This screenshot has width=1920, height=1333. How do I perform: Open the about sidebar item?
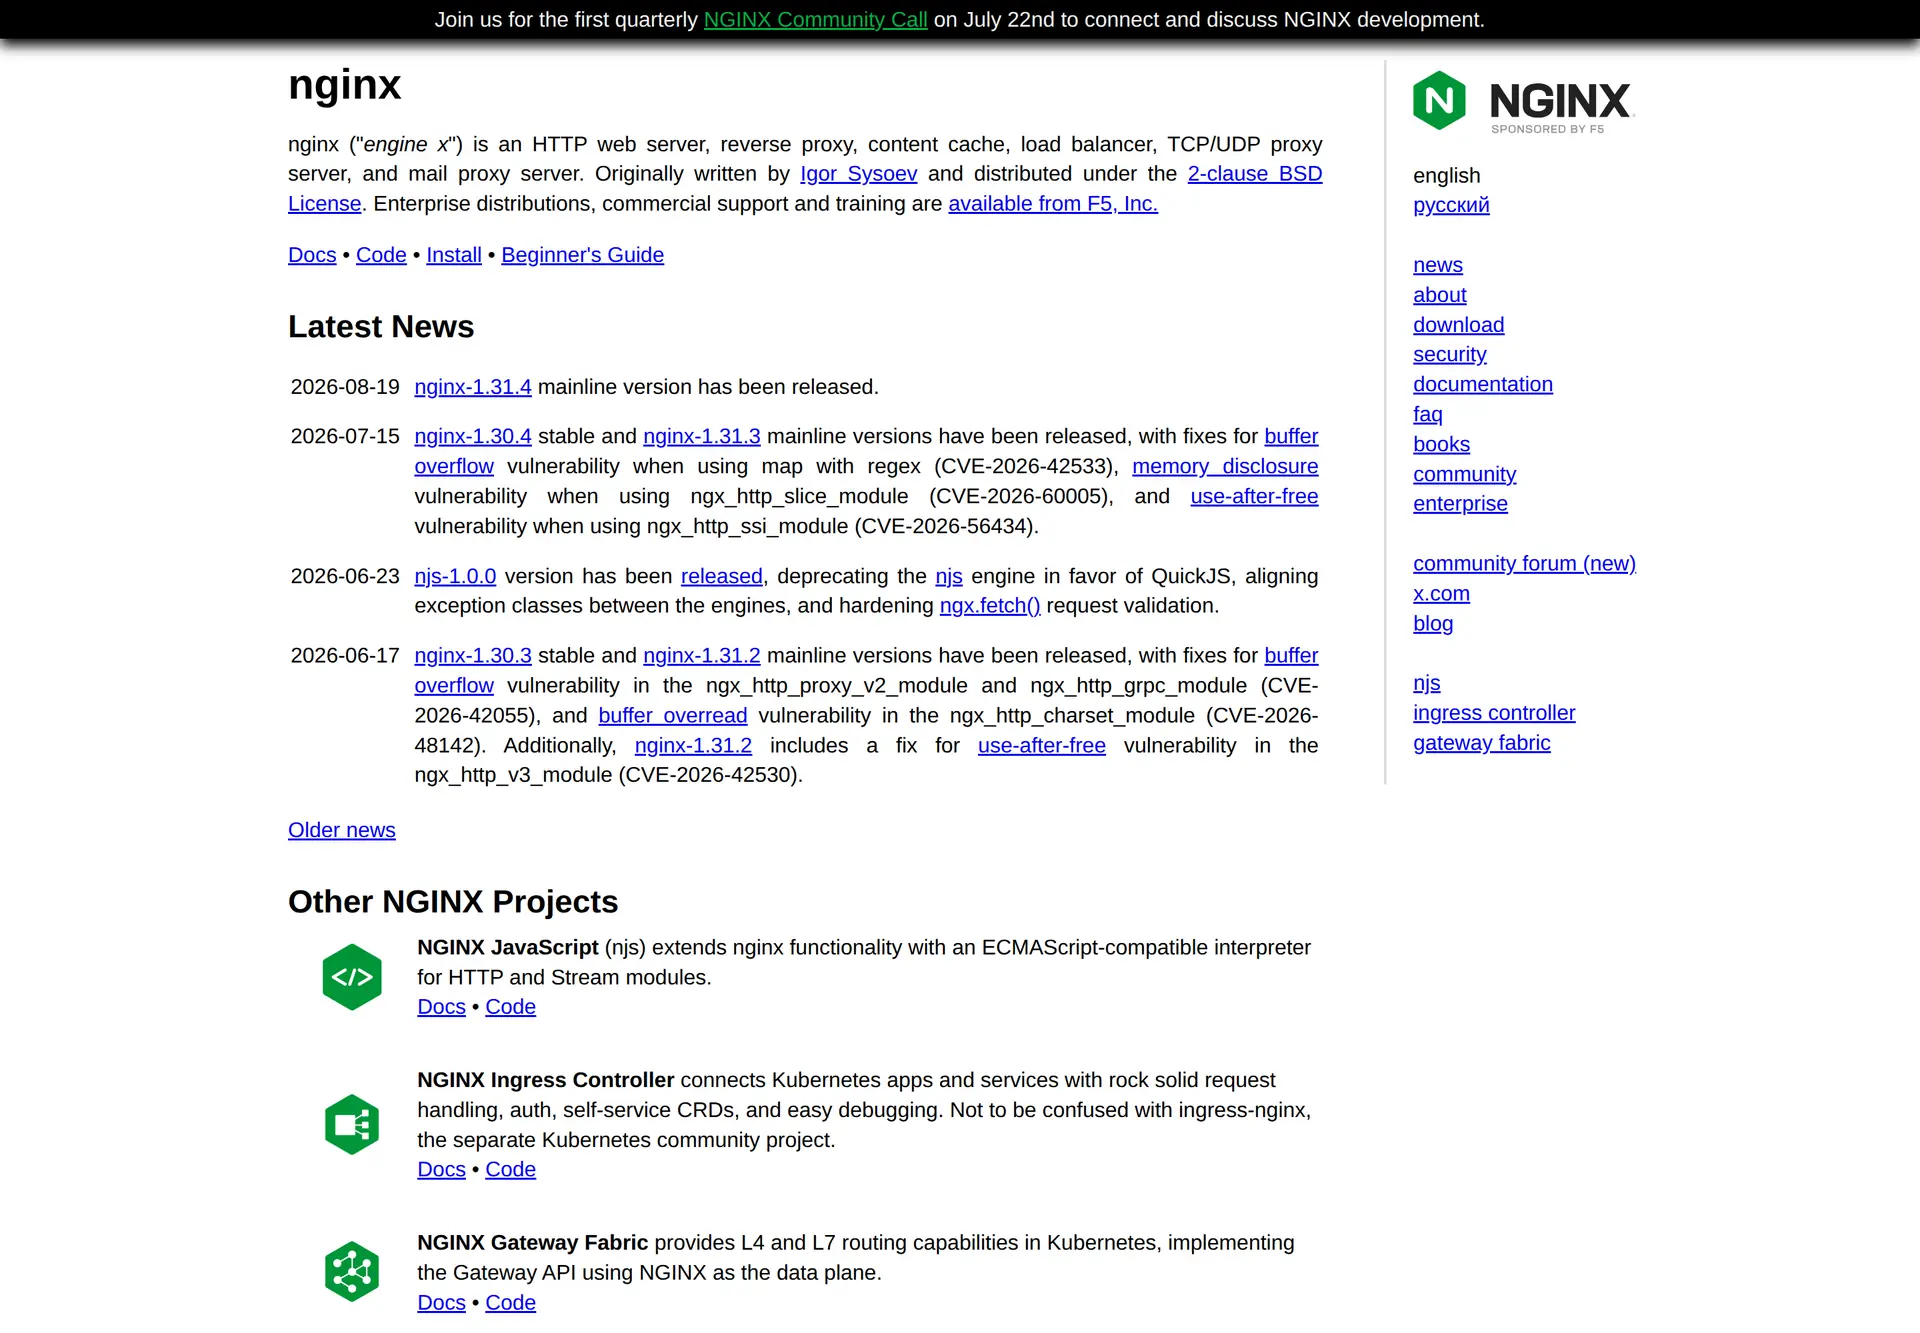pyautogui.click(x=1440, y=295)
